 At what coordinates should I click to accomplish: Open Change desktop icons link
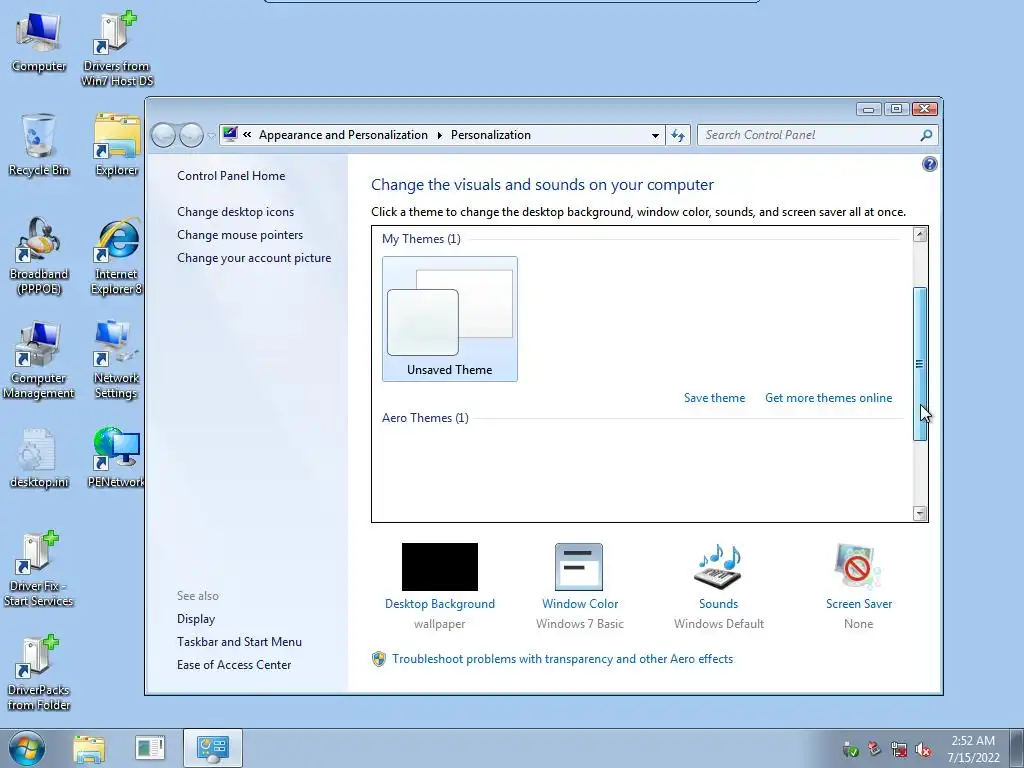pyautogui.click(x=236, y=212)
